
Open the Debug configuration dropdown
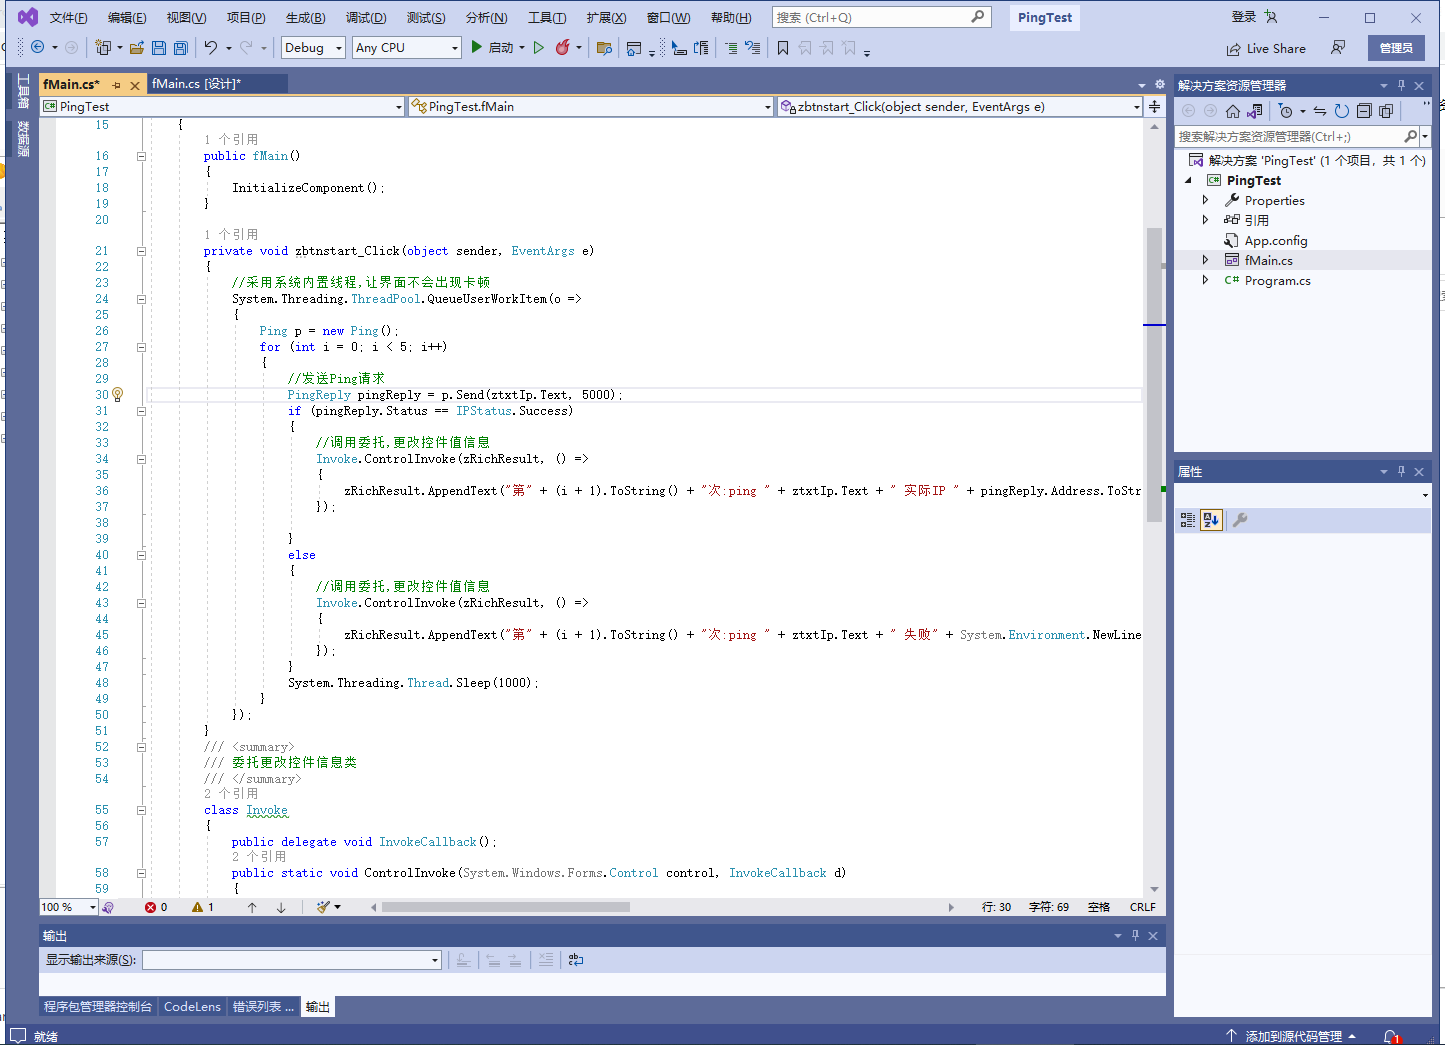click(314, 47)
